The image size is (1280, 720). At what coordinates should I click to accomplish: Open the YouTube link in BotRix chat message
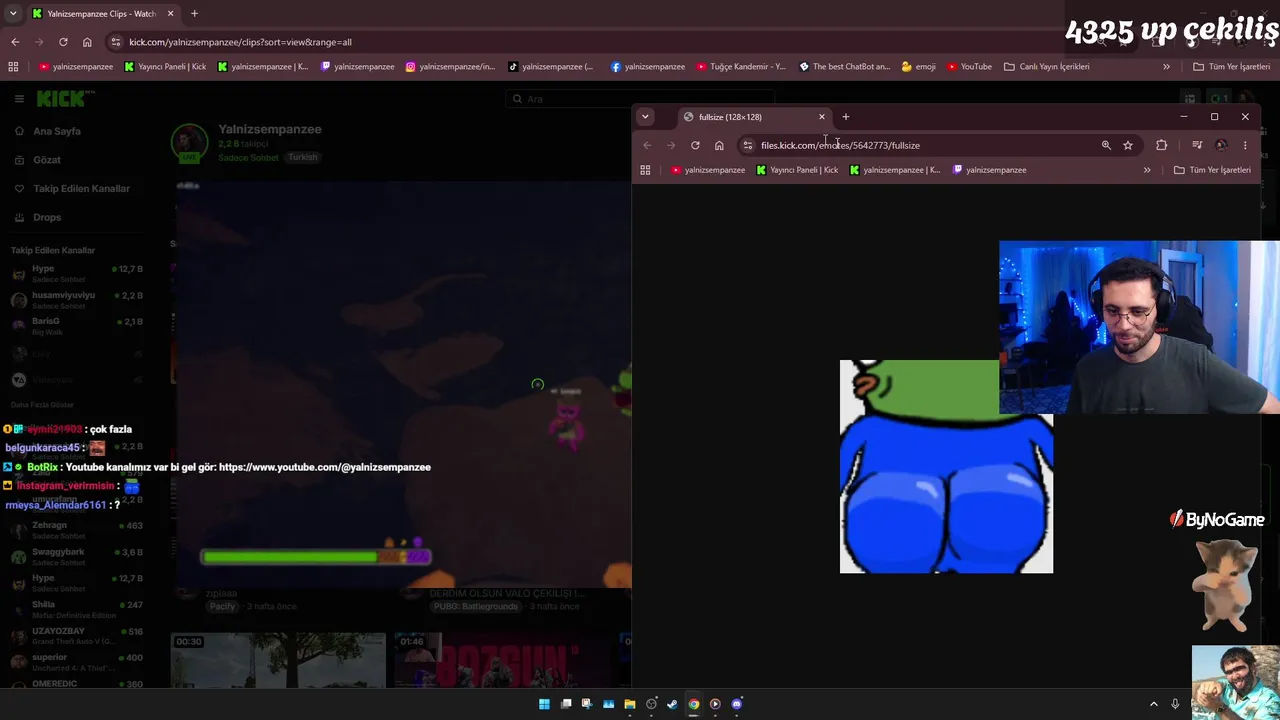(325, 467)
